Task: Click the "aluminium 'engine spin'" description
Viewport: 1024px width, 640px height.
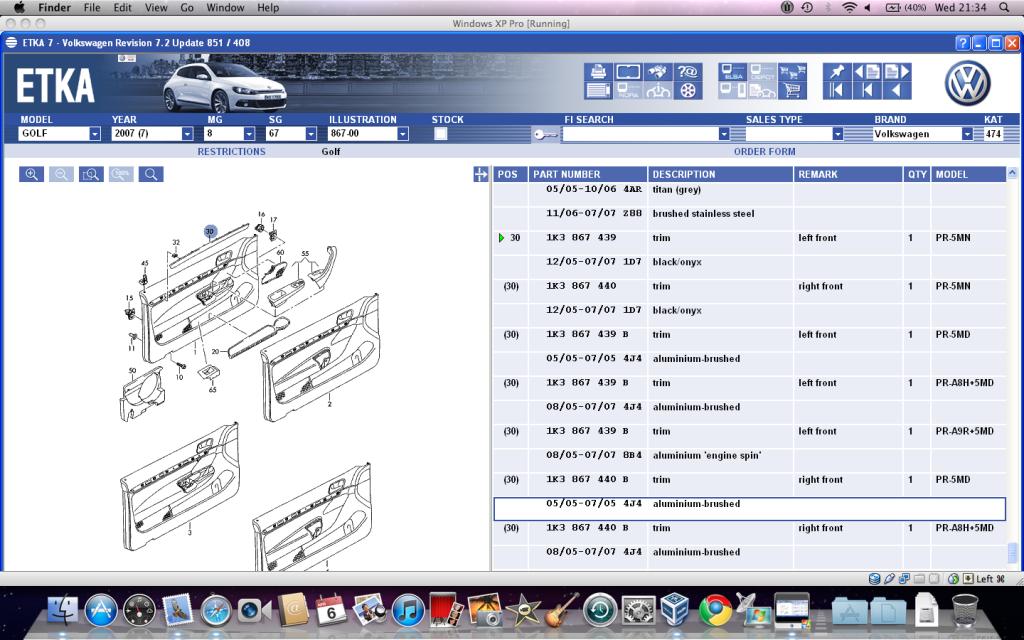Action: pos(707,455)
